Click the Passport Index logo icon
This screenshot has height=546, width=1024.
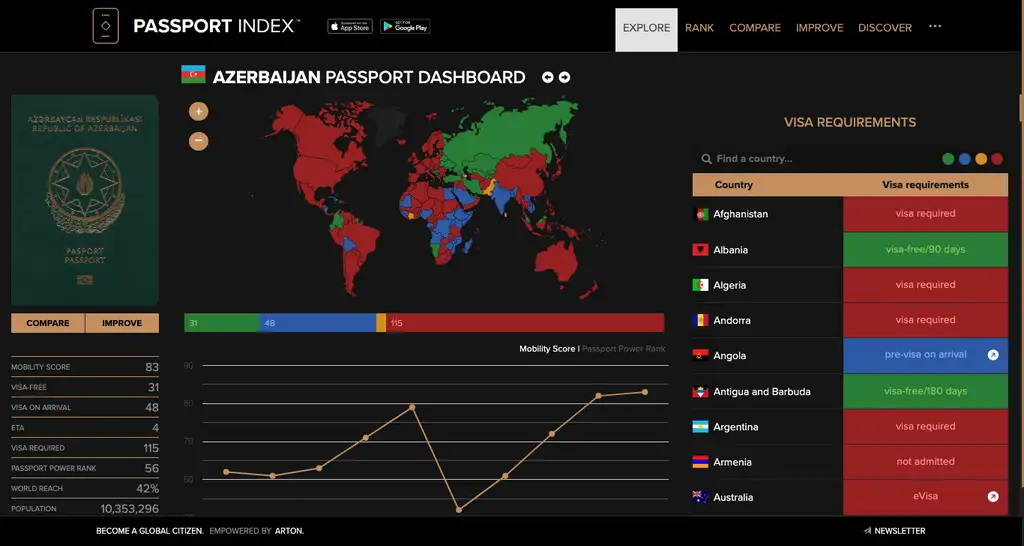(x=106, y=26)
